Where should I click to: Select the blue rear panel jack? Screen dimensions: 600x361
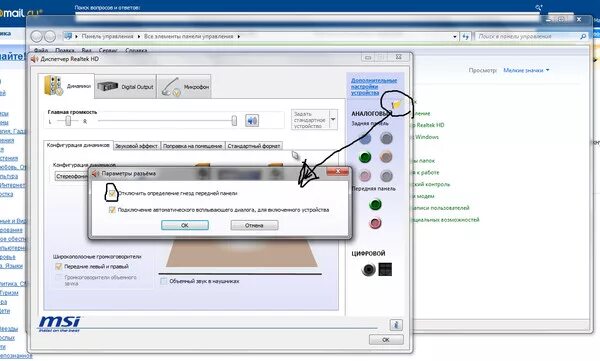365,138
